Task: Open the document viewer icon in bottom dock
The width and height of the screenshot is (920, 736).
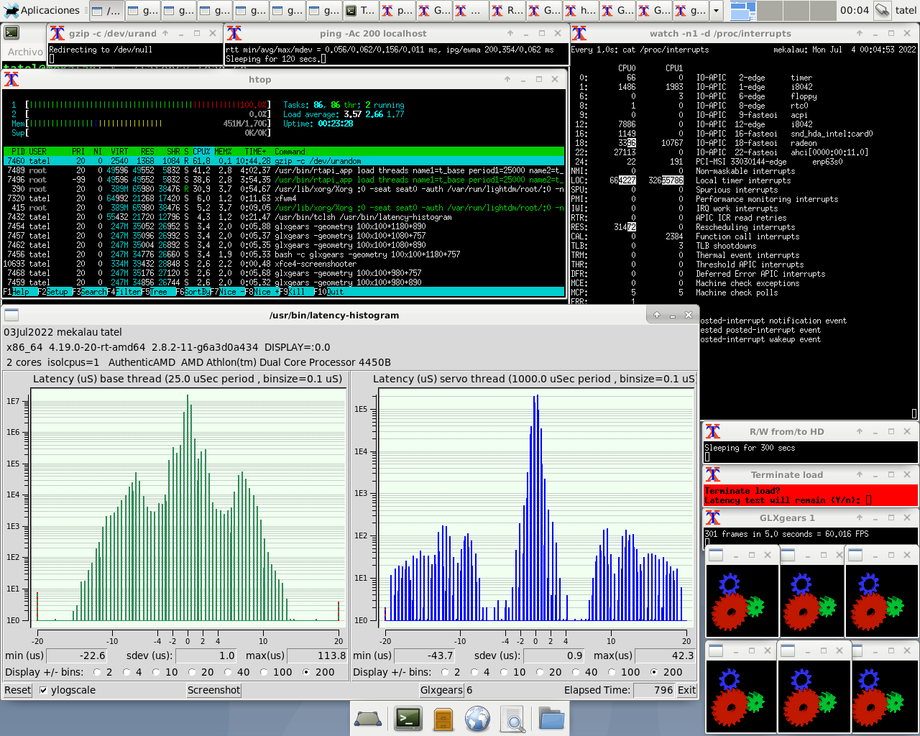Action: click(x=512, y=718)
